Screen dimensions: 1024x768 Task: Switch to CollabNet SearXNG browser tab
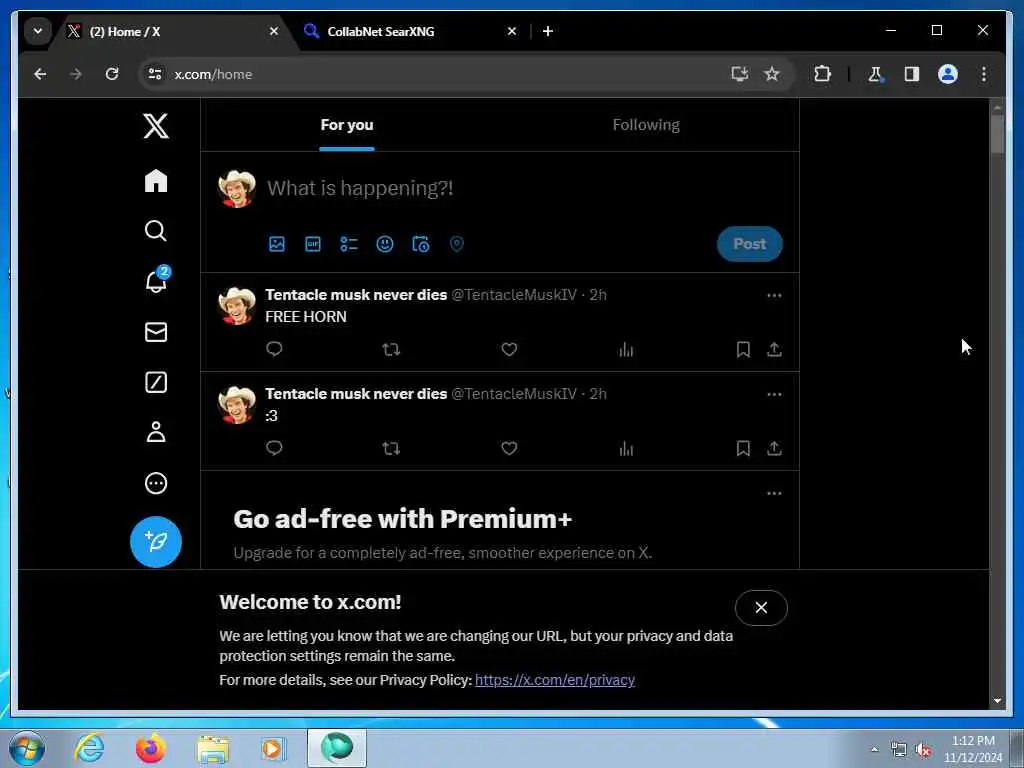coord(411,31)
